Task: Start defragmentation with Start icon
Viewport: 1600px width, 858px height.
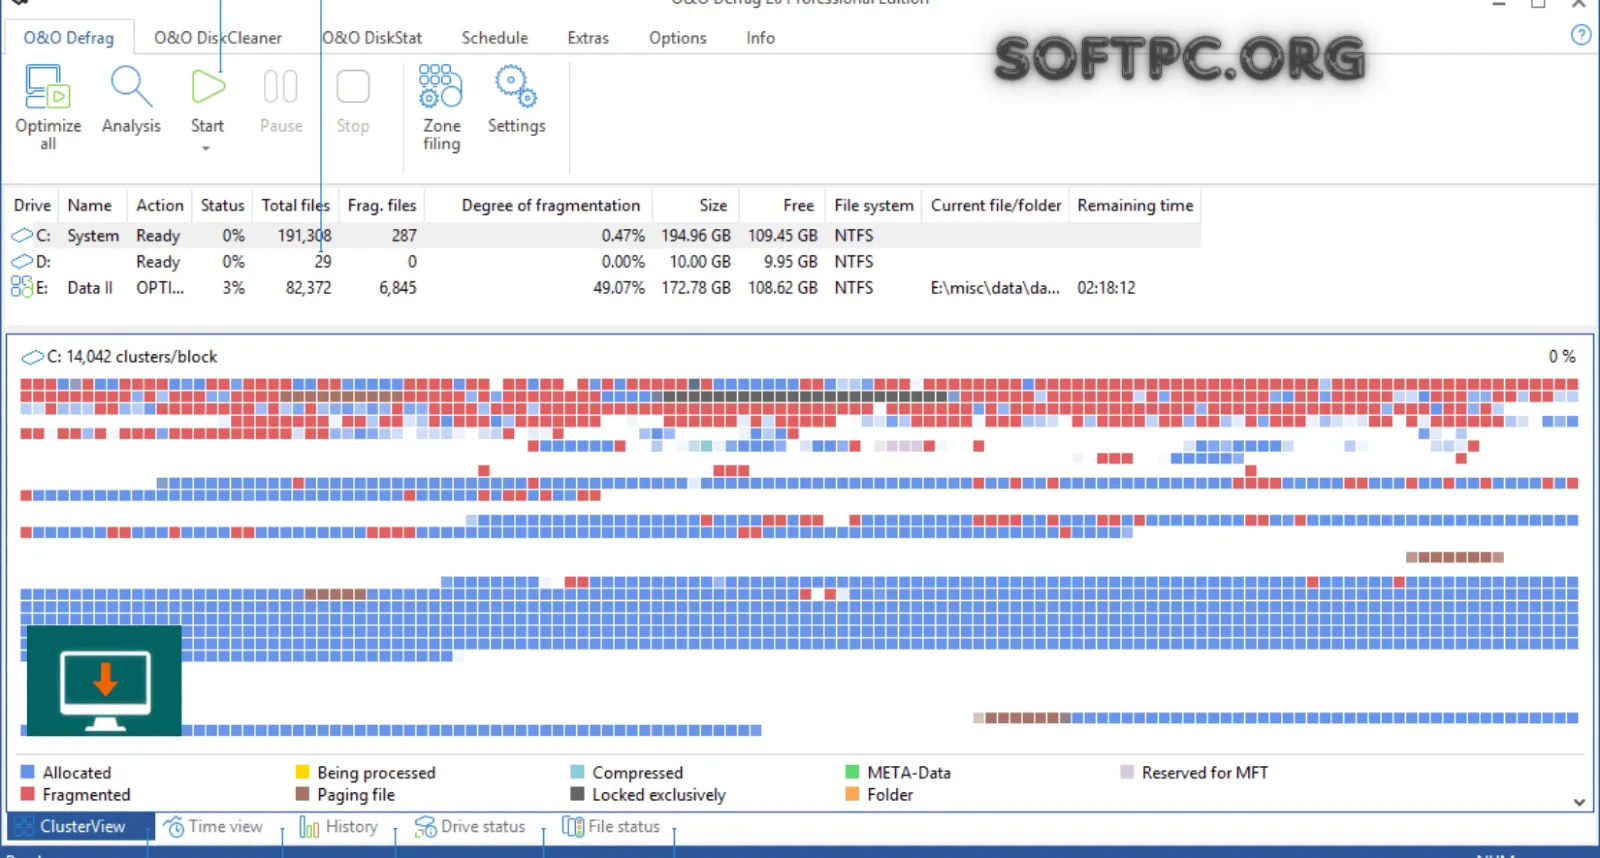Action: coord(208,88)
